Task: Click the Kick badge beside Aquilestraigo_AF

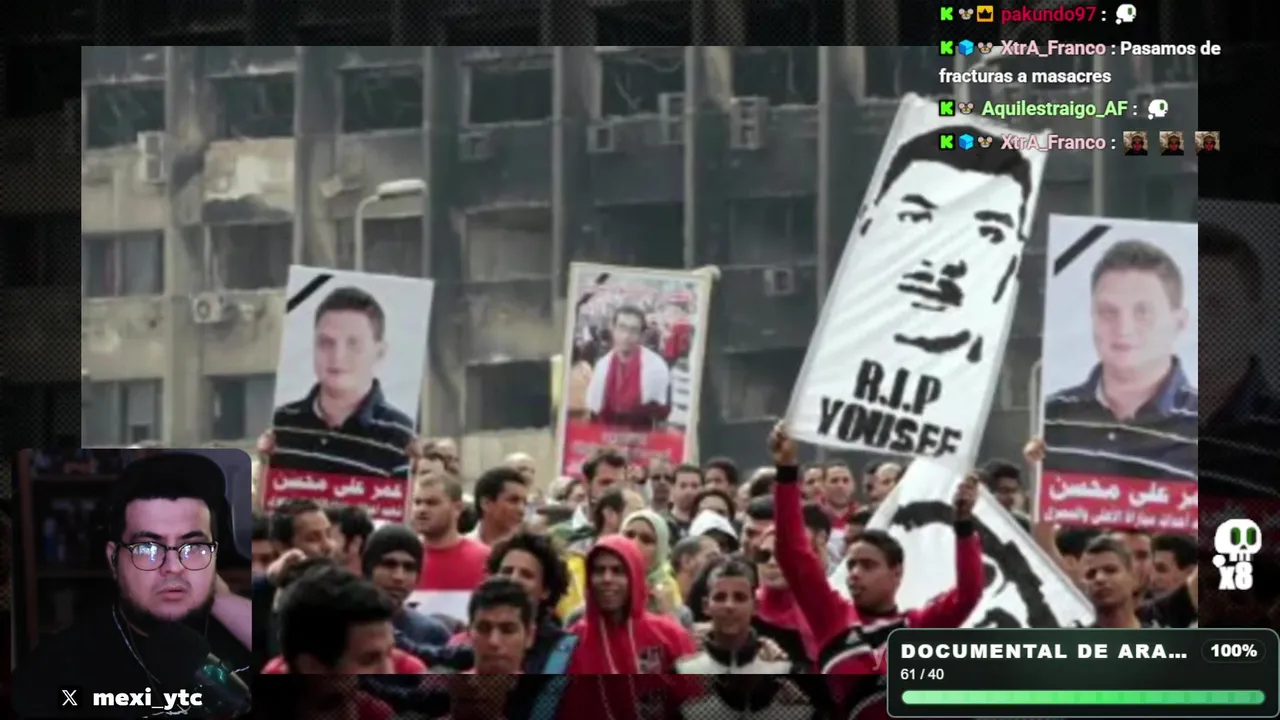Action: pos(947,108)
